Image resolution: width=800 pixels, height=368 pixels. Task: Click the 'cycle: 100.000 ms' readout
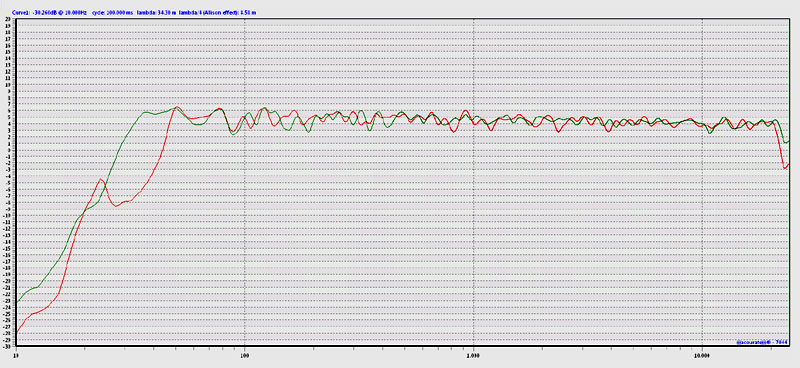click(x=112, y=12)
